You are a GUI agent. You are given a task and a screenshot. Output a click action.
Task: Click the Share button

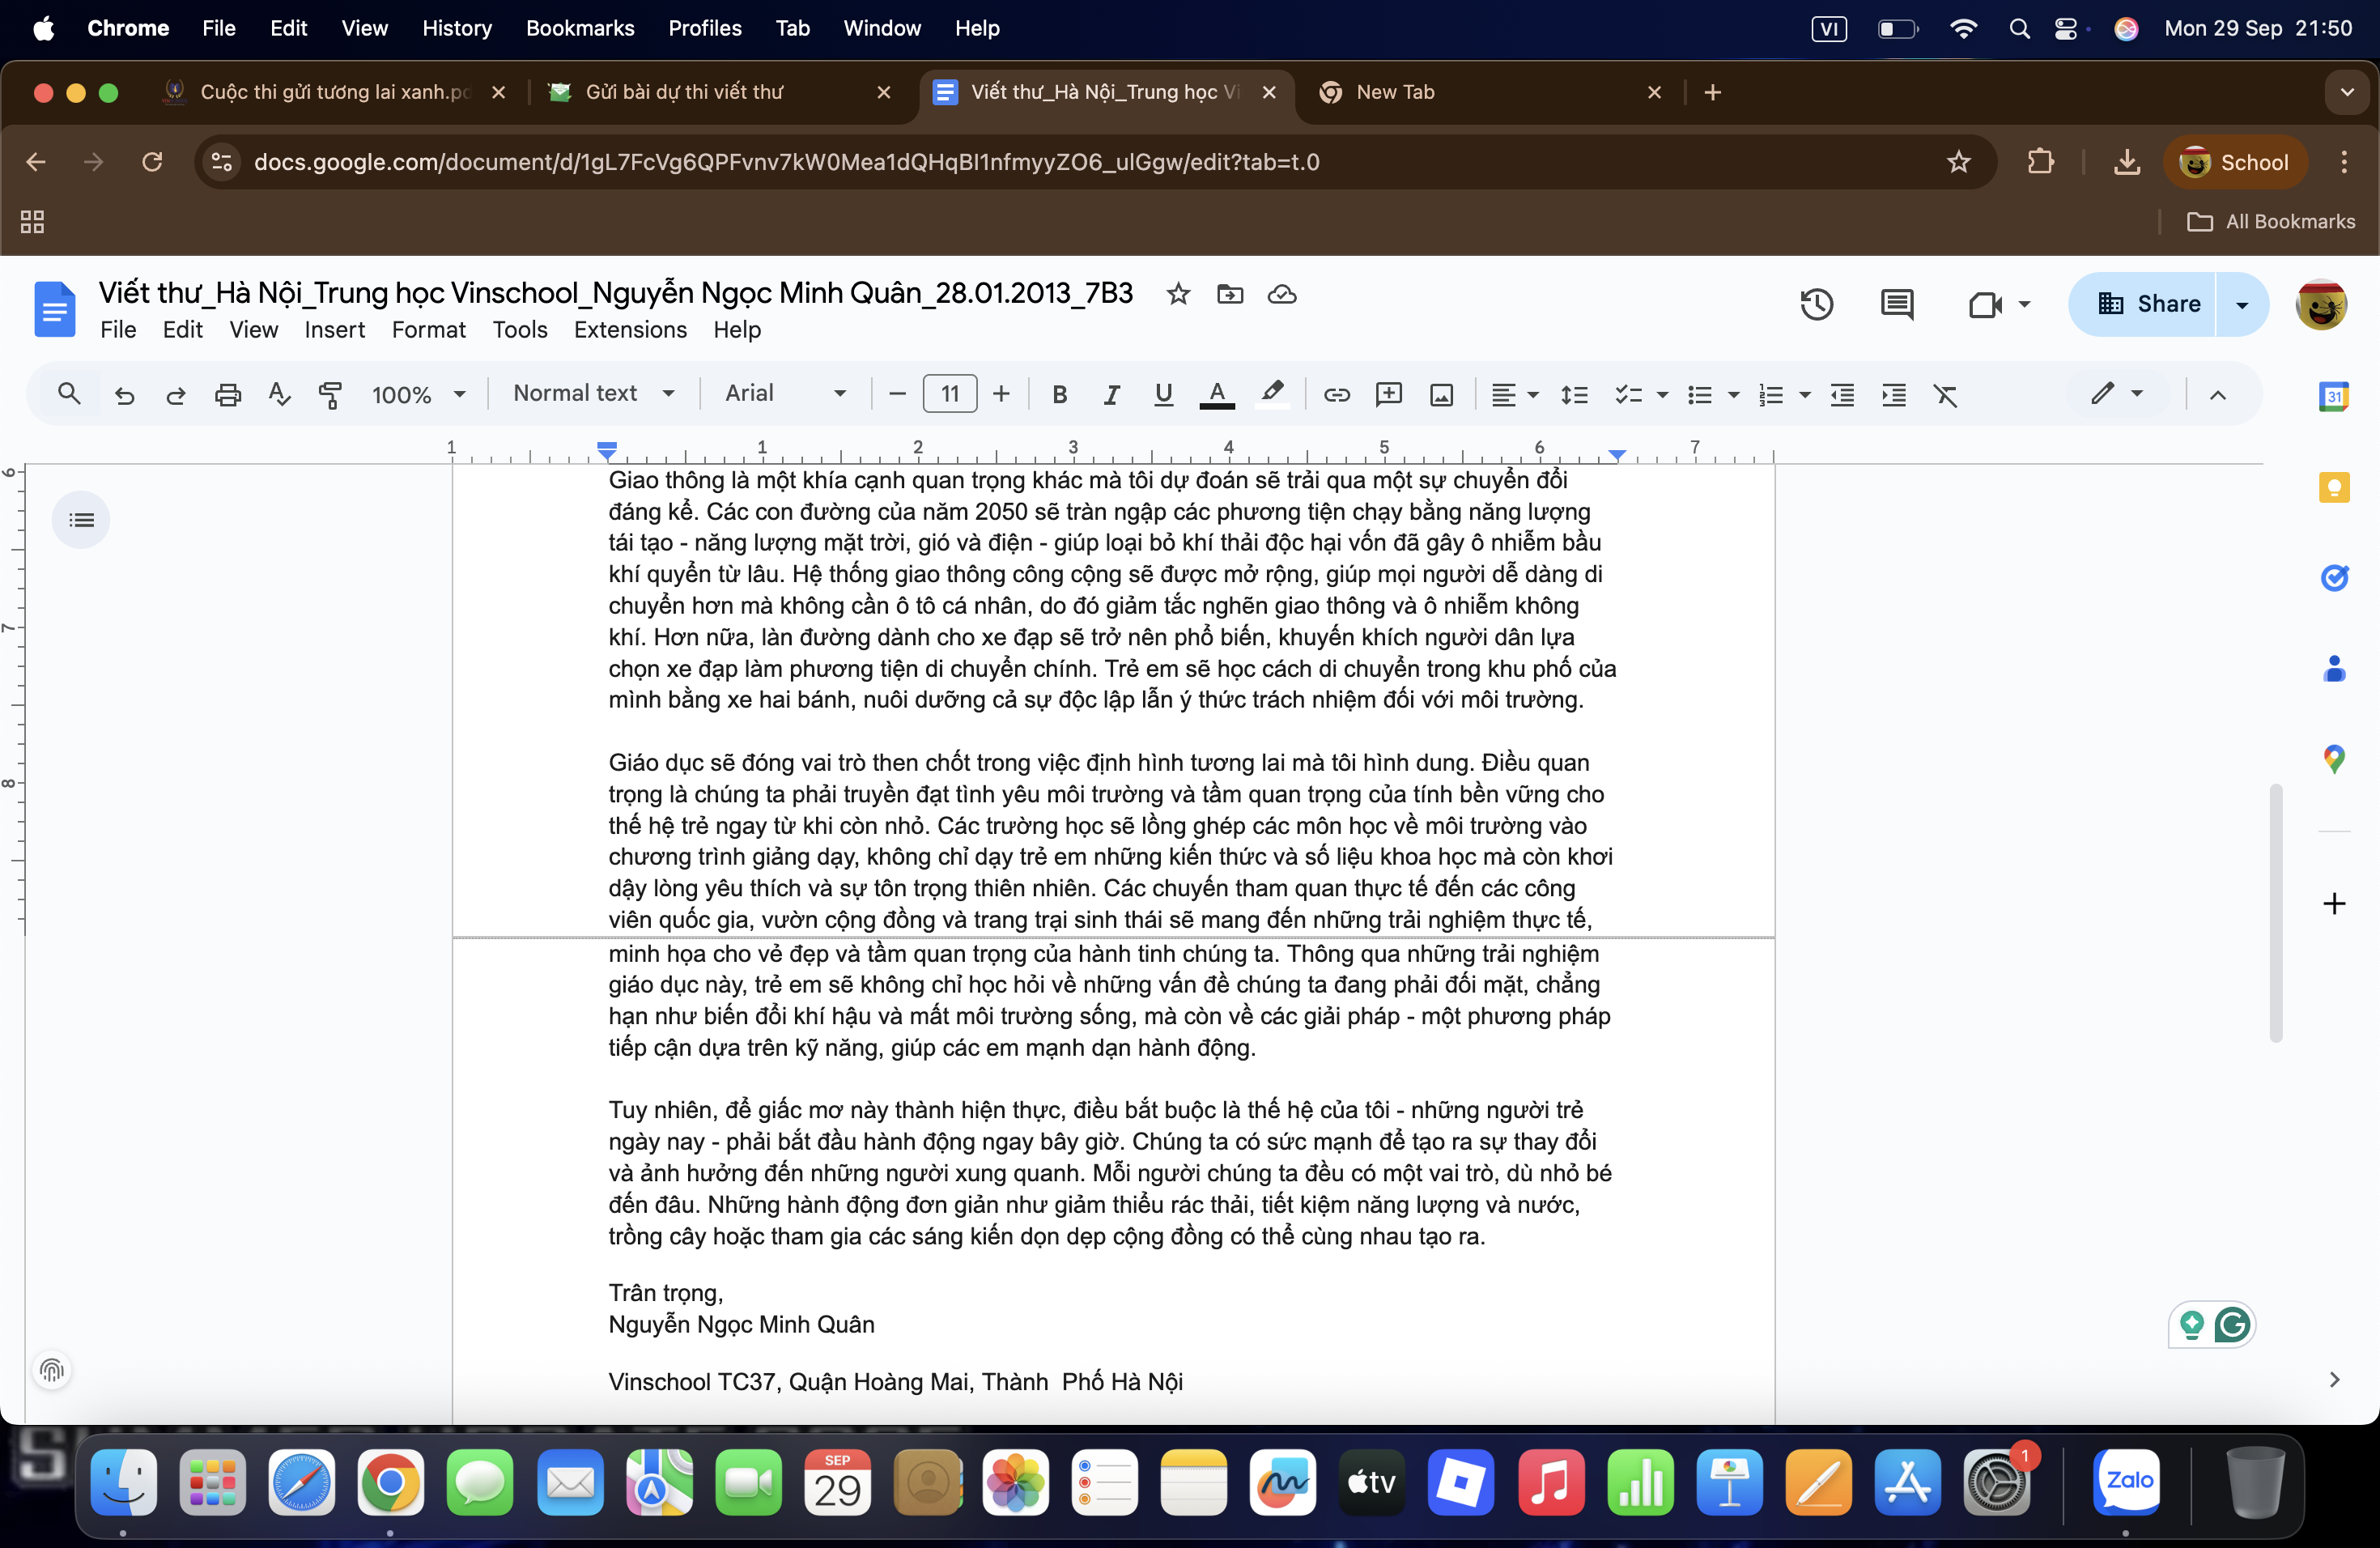click(x=2148, y=304)
